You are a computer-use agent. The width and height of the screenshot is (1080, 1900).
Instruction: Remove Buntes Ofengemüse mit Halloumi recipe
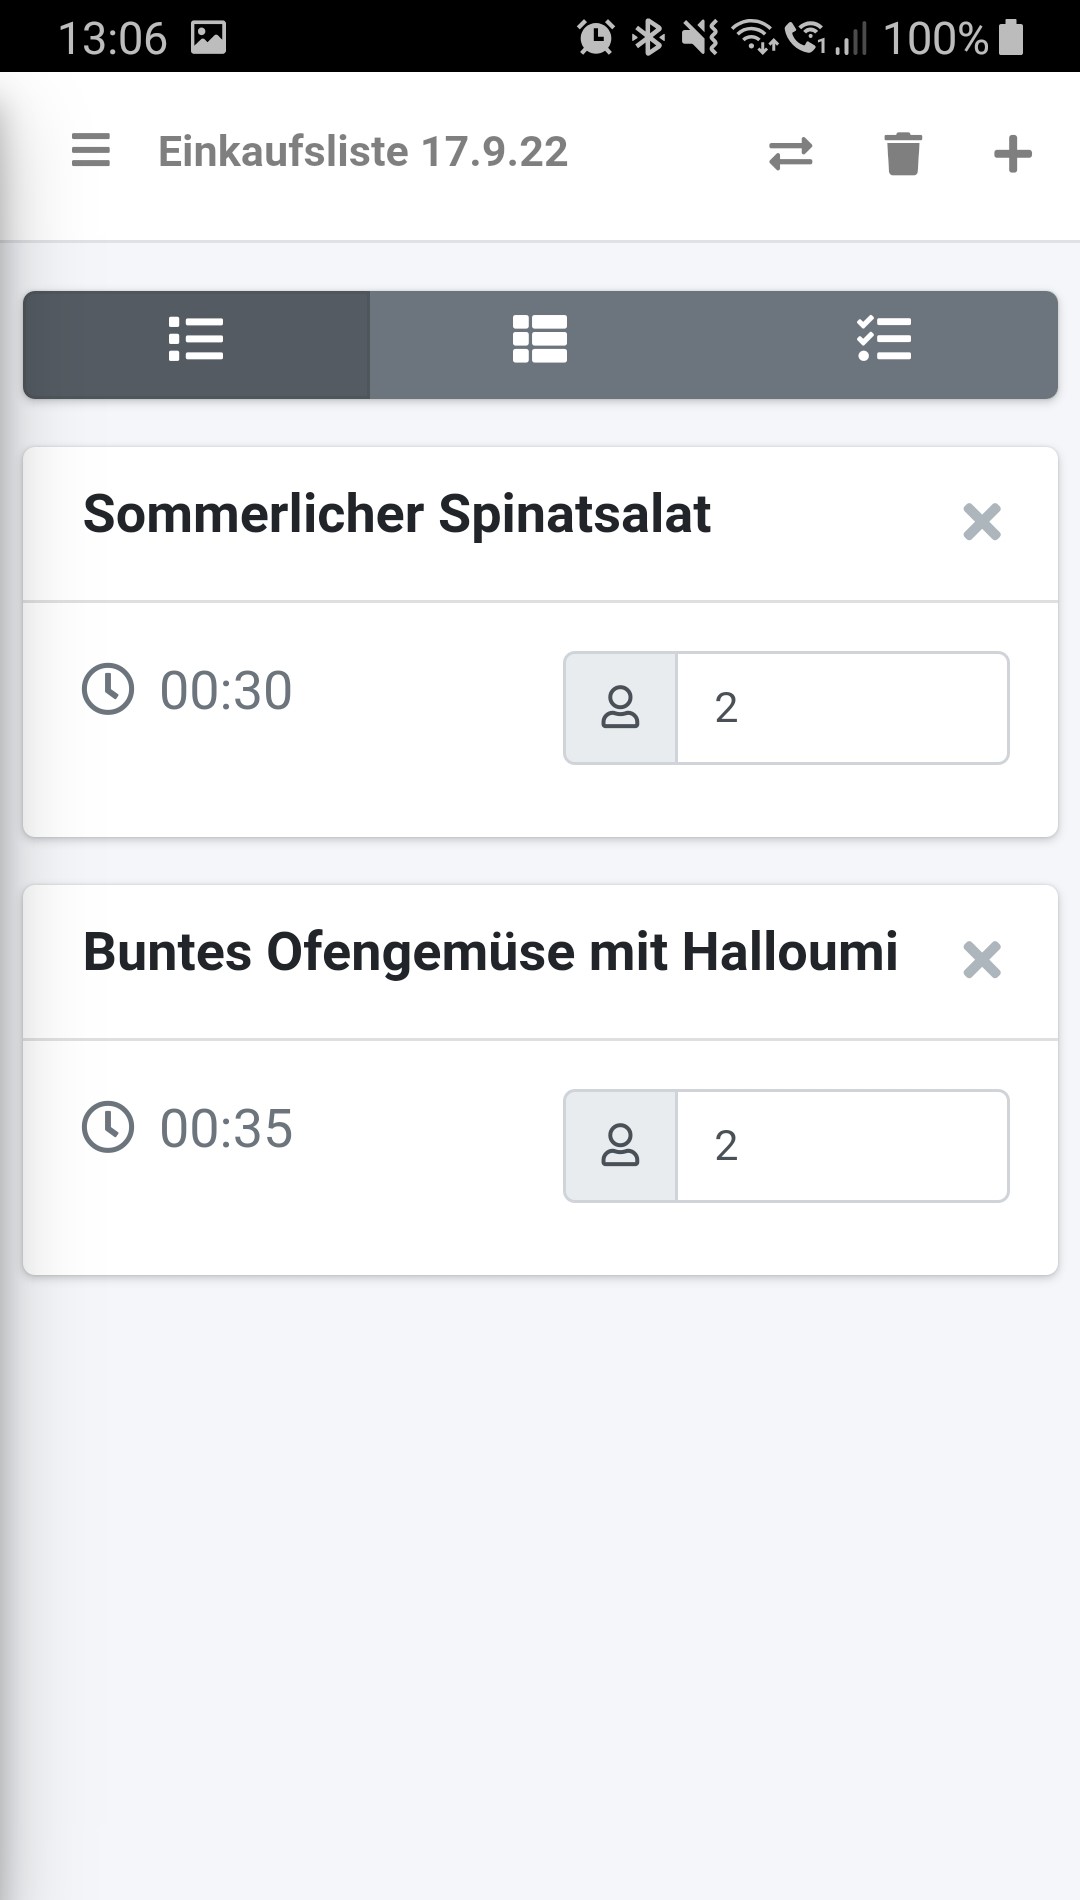pos(981,960)
